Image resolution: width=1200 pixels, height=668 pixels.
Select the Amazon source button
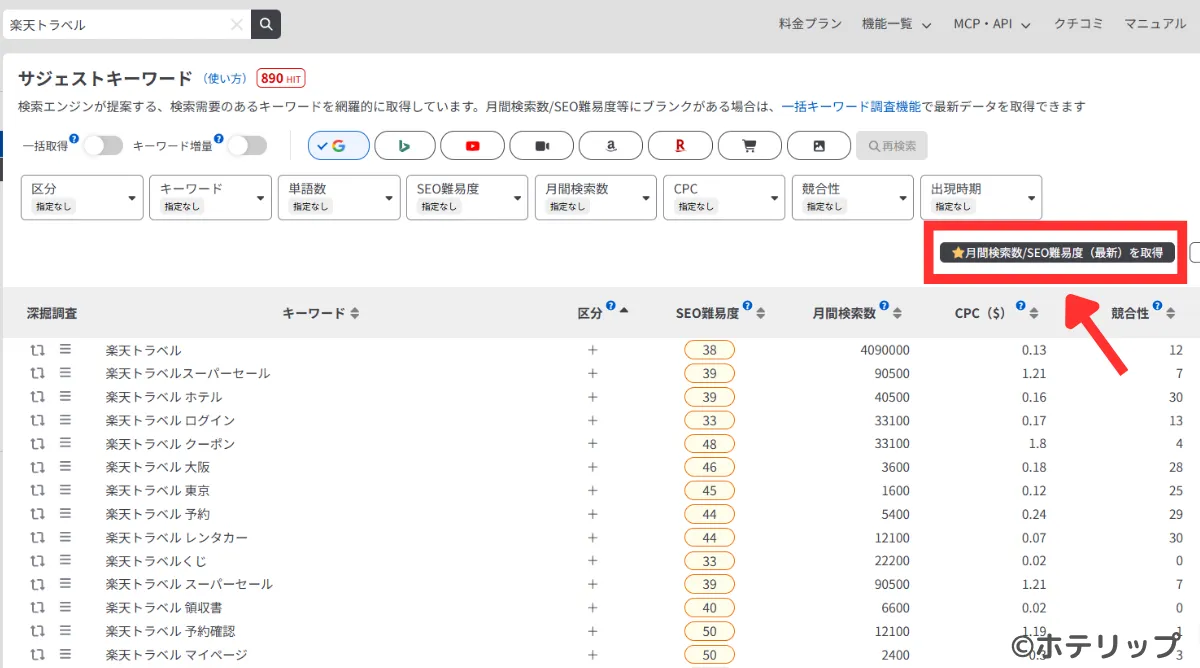[x=610, y=146]
